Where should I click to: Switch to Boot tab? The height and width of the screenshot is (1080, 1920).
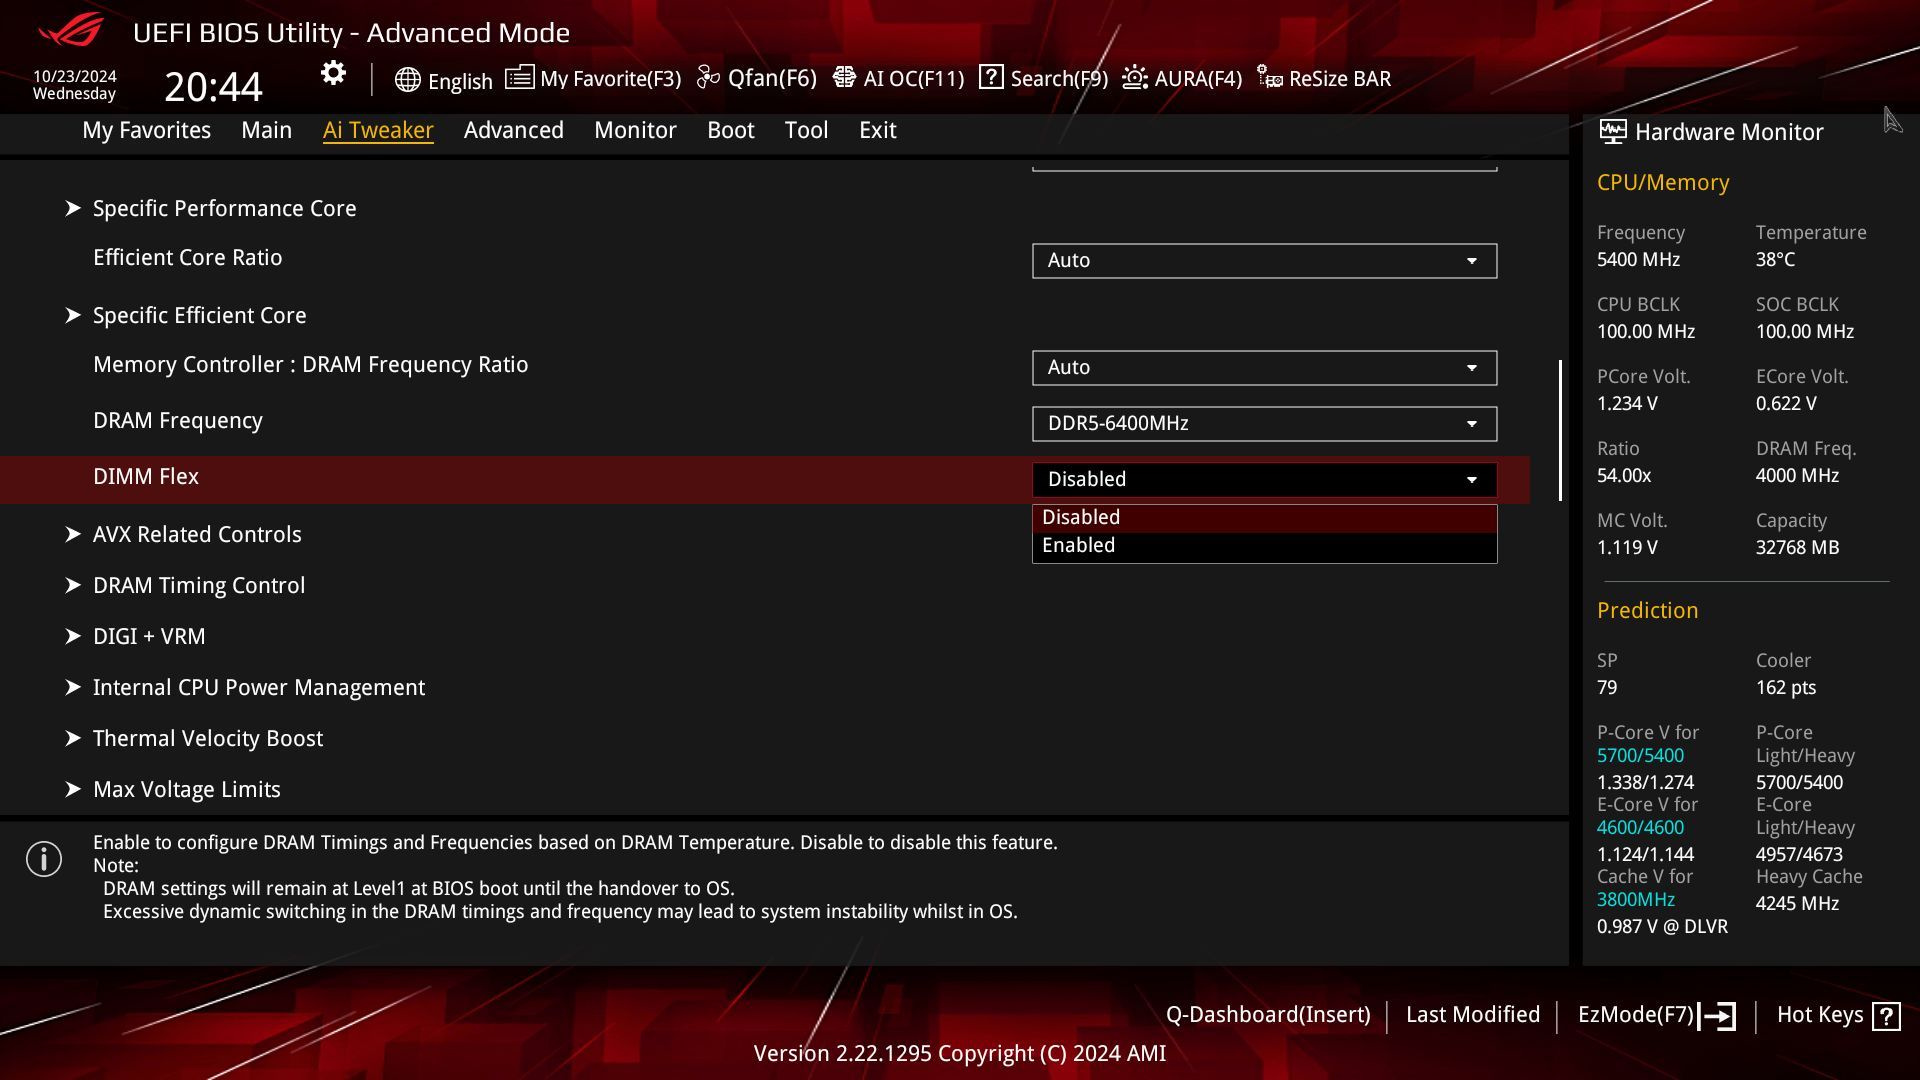pyautogui.click(x=731, y=130)
